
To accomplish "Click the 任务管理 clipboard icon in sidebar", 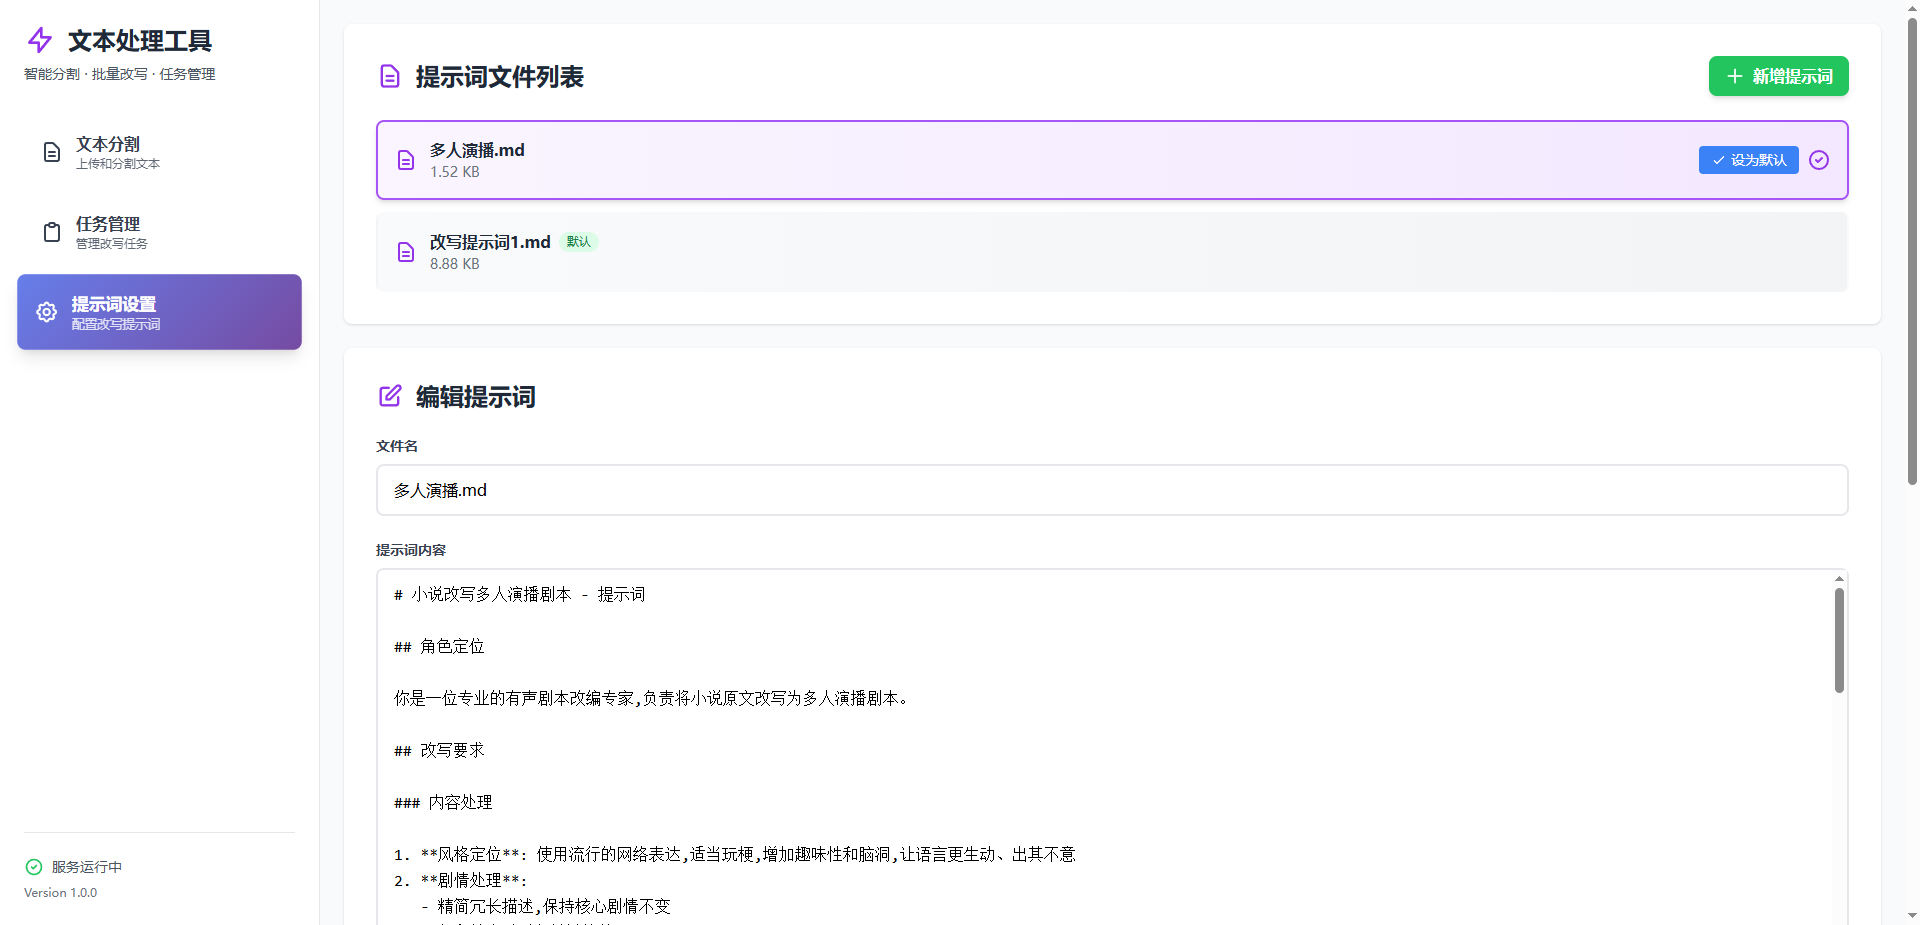I will point(51,233).
